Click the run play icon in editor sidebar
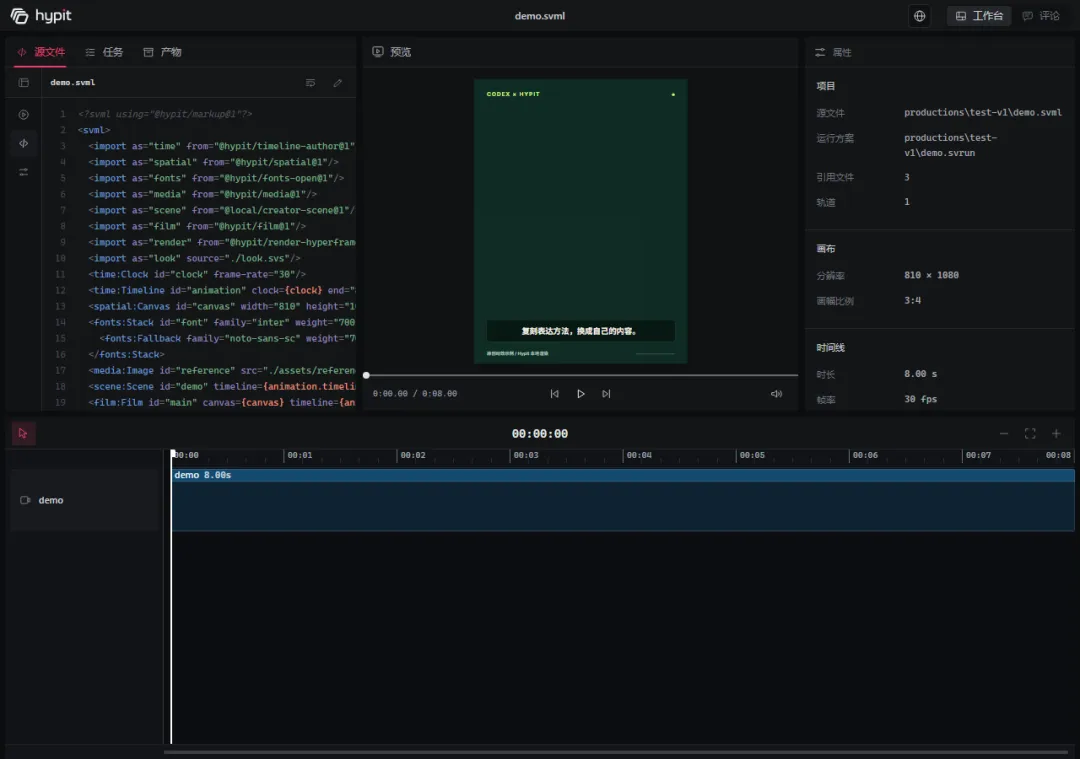 click(x=23, y=114)
